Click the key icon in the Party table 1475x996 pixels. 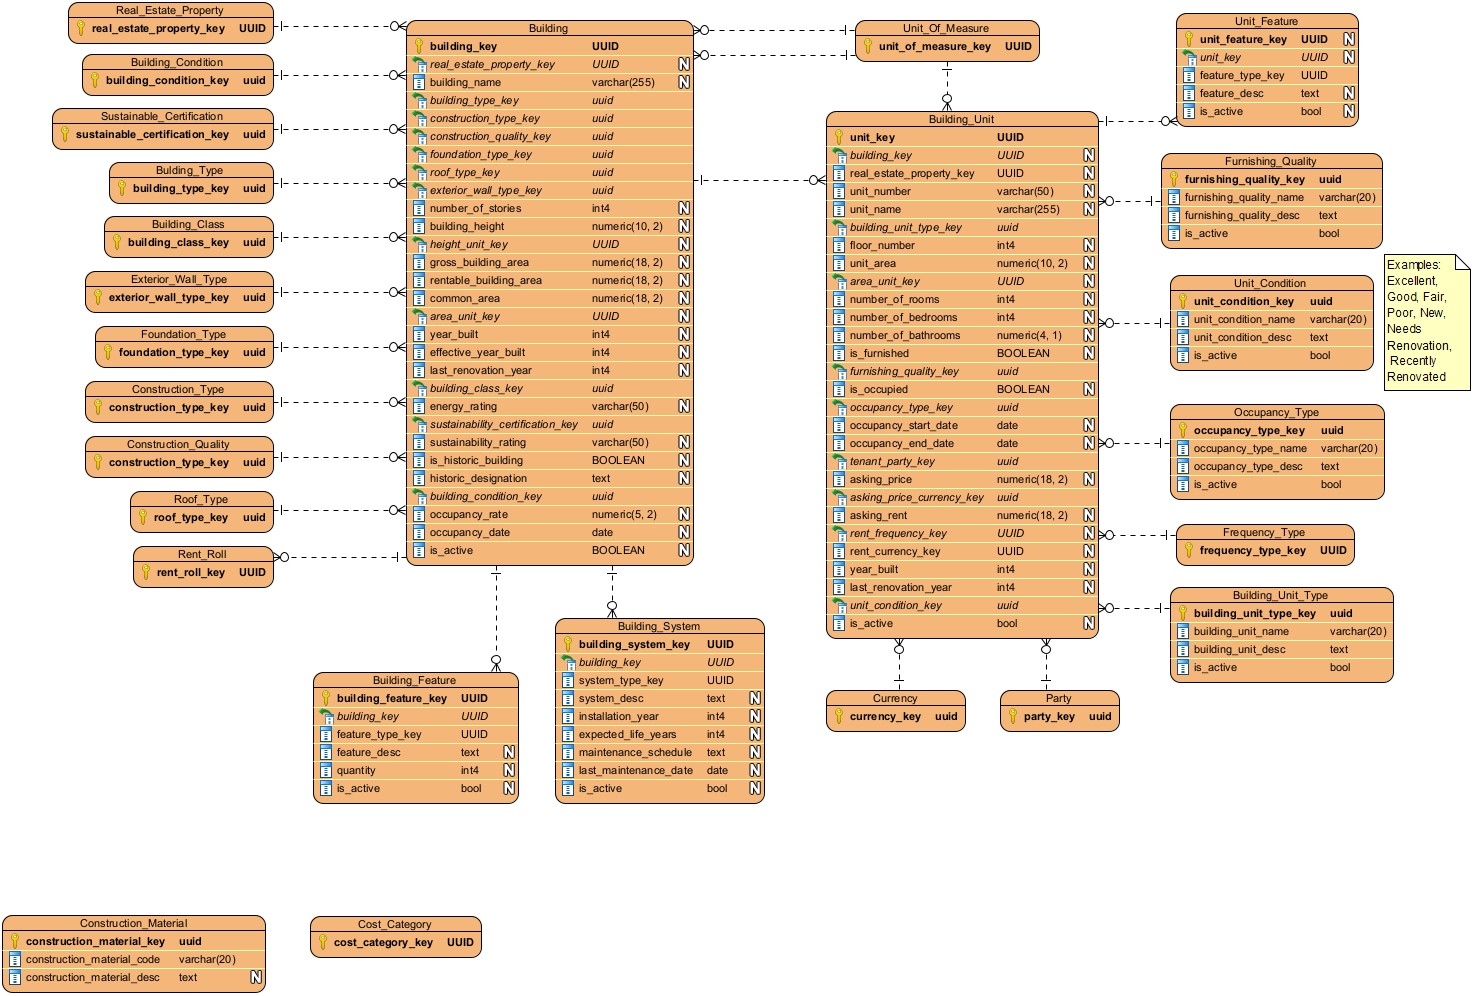pyautogui.click(x=1013, y=716)
